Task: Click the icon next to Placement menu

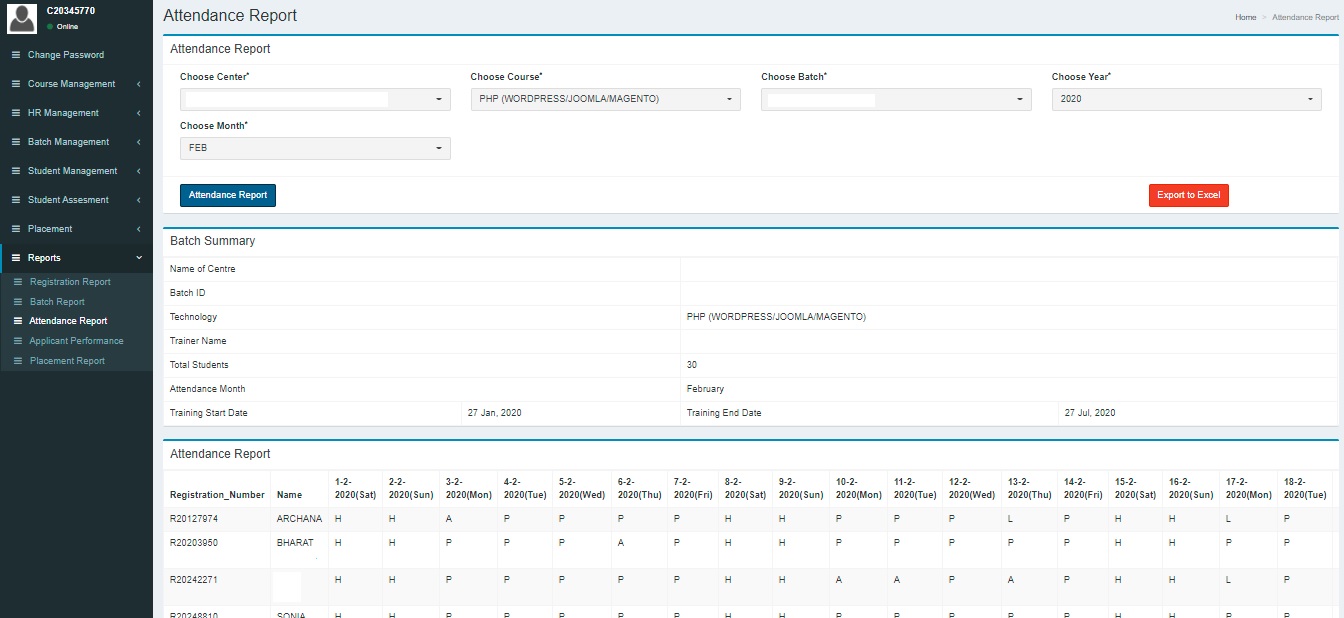Action: (15, 229)
